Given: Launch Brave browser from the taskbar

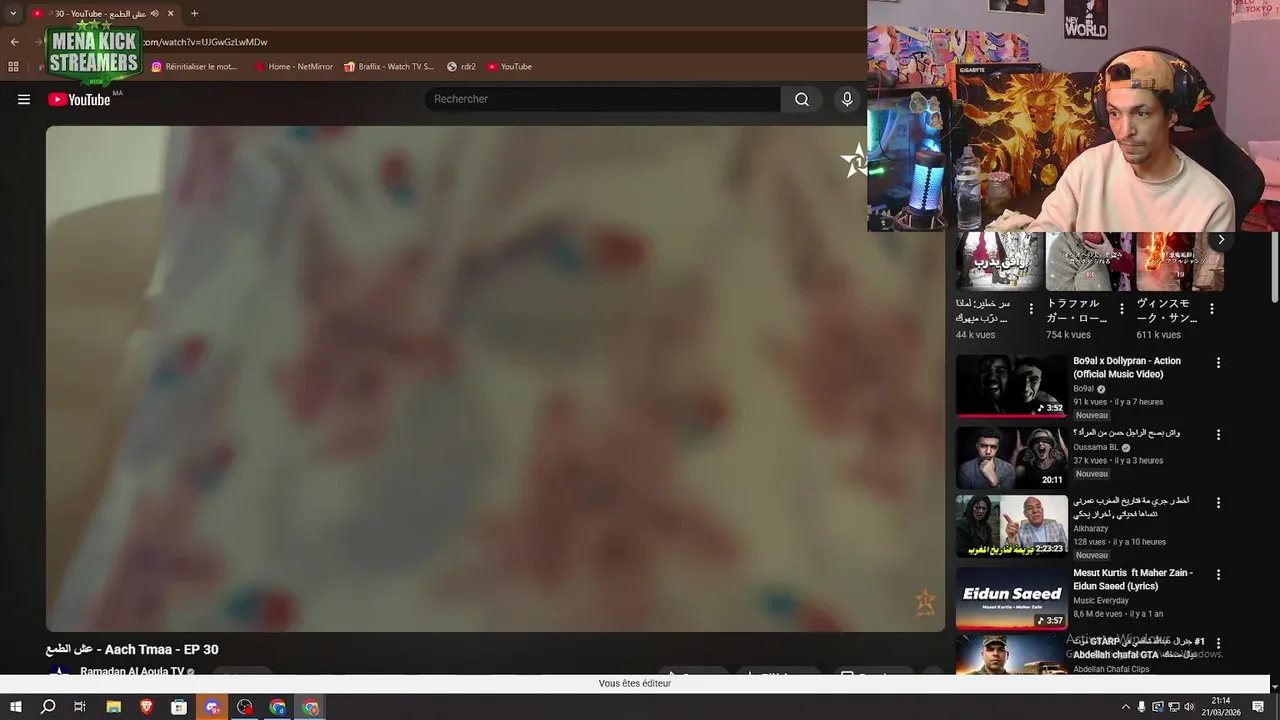Looking at the screenshot, I should click(x=146, y=707).
